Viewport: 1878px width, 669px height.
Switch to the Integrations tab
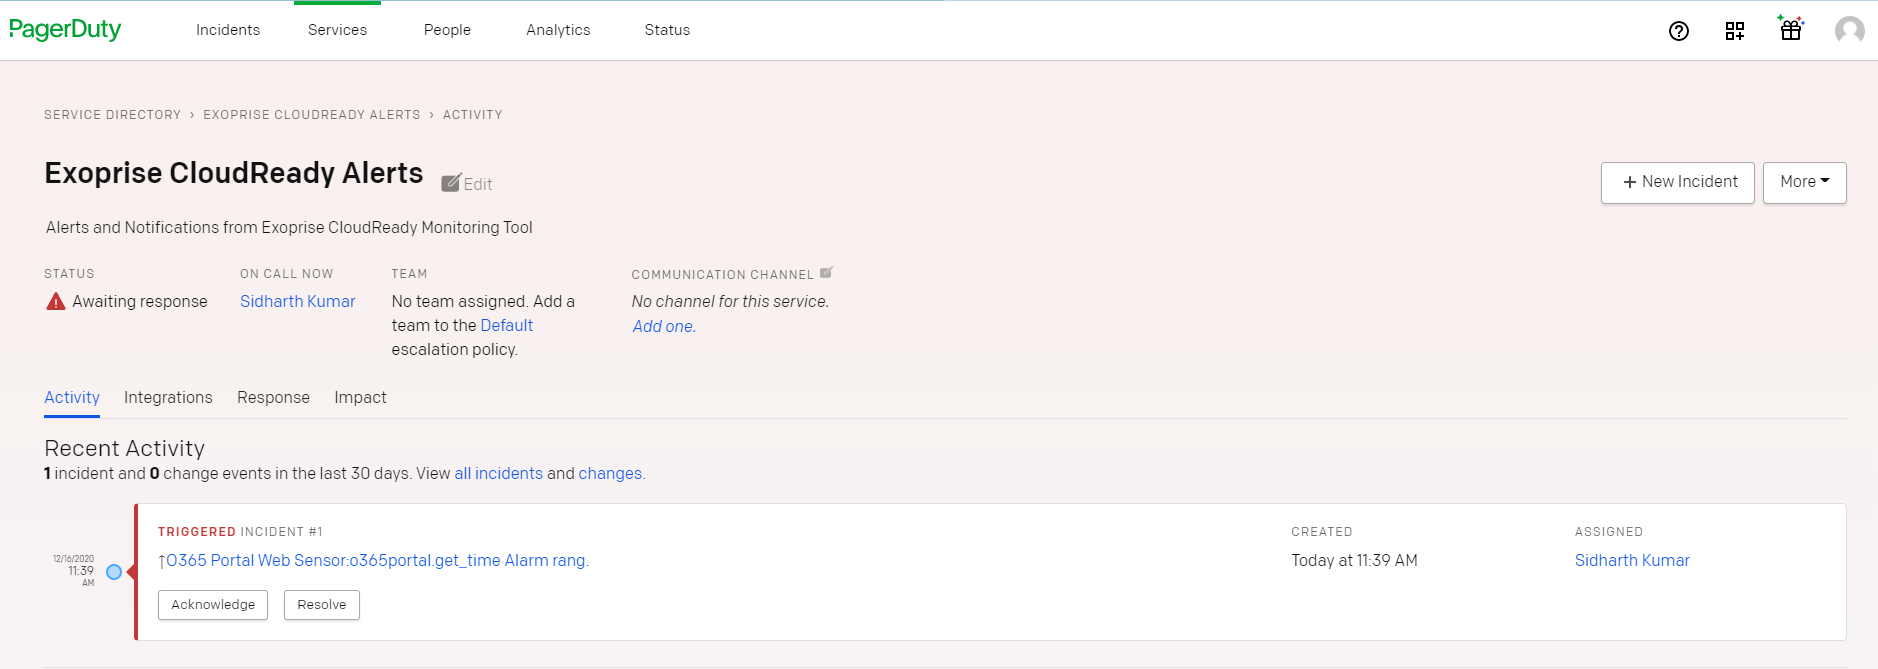pyautogui.click(x=168, y=397)
